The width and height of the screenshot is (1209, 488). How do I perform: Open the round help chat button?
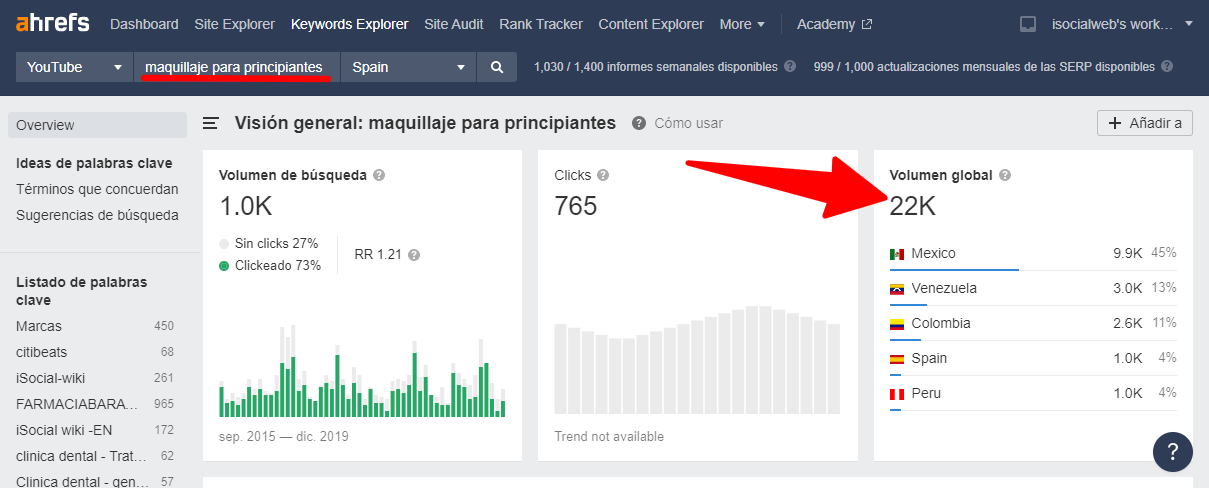(1172, 451)
